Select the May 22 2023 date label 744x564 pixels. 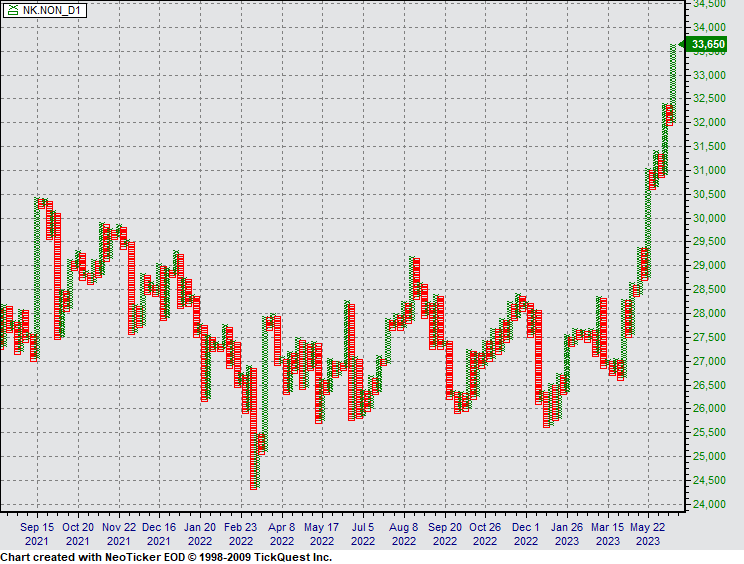coord(647,534)
